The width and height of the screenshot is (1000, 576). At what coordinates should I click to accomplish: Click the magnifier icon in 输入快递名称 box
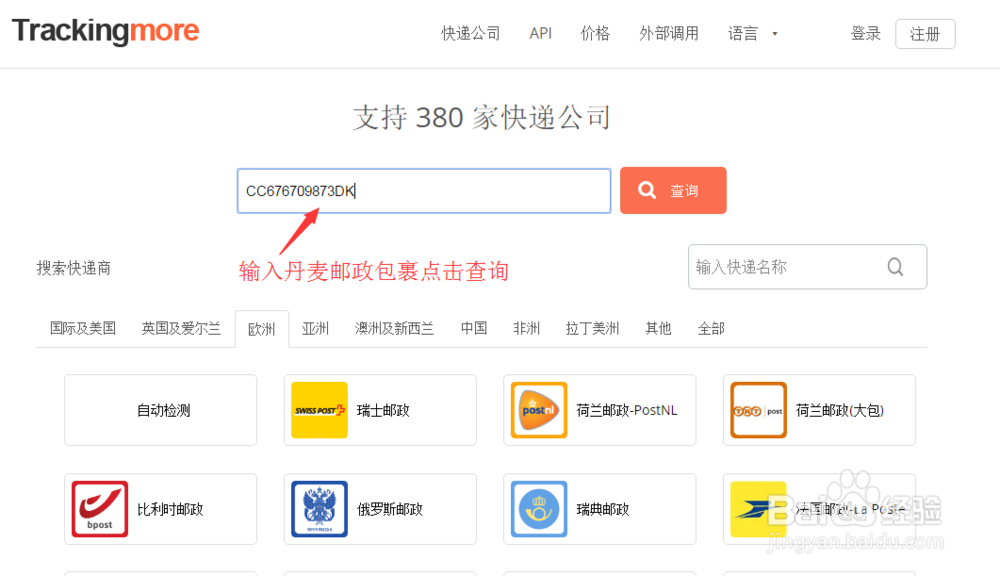click(x=894, y=267)
